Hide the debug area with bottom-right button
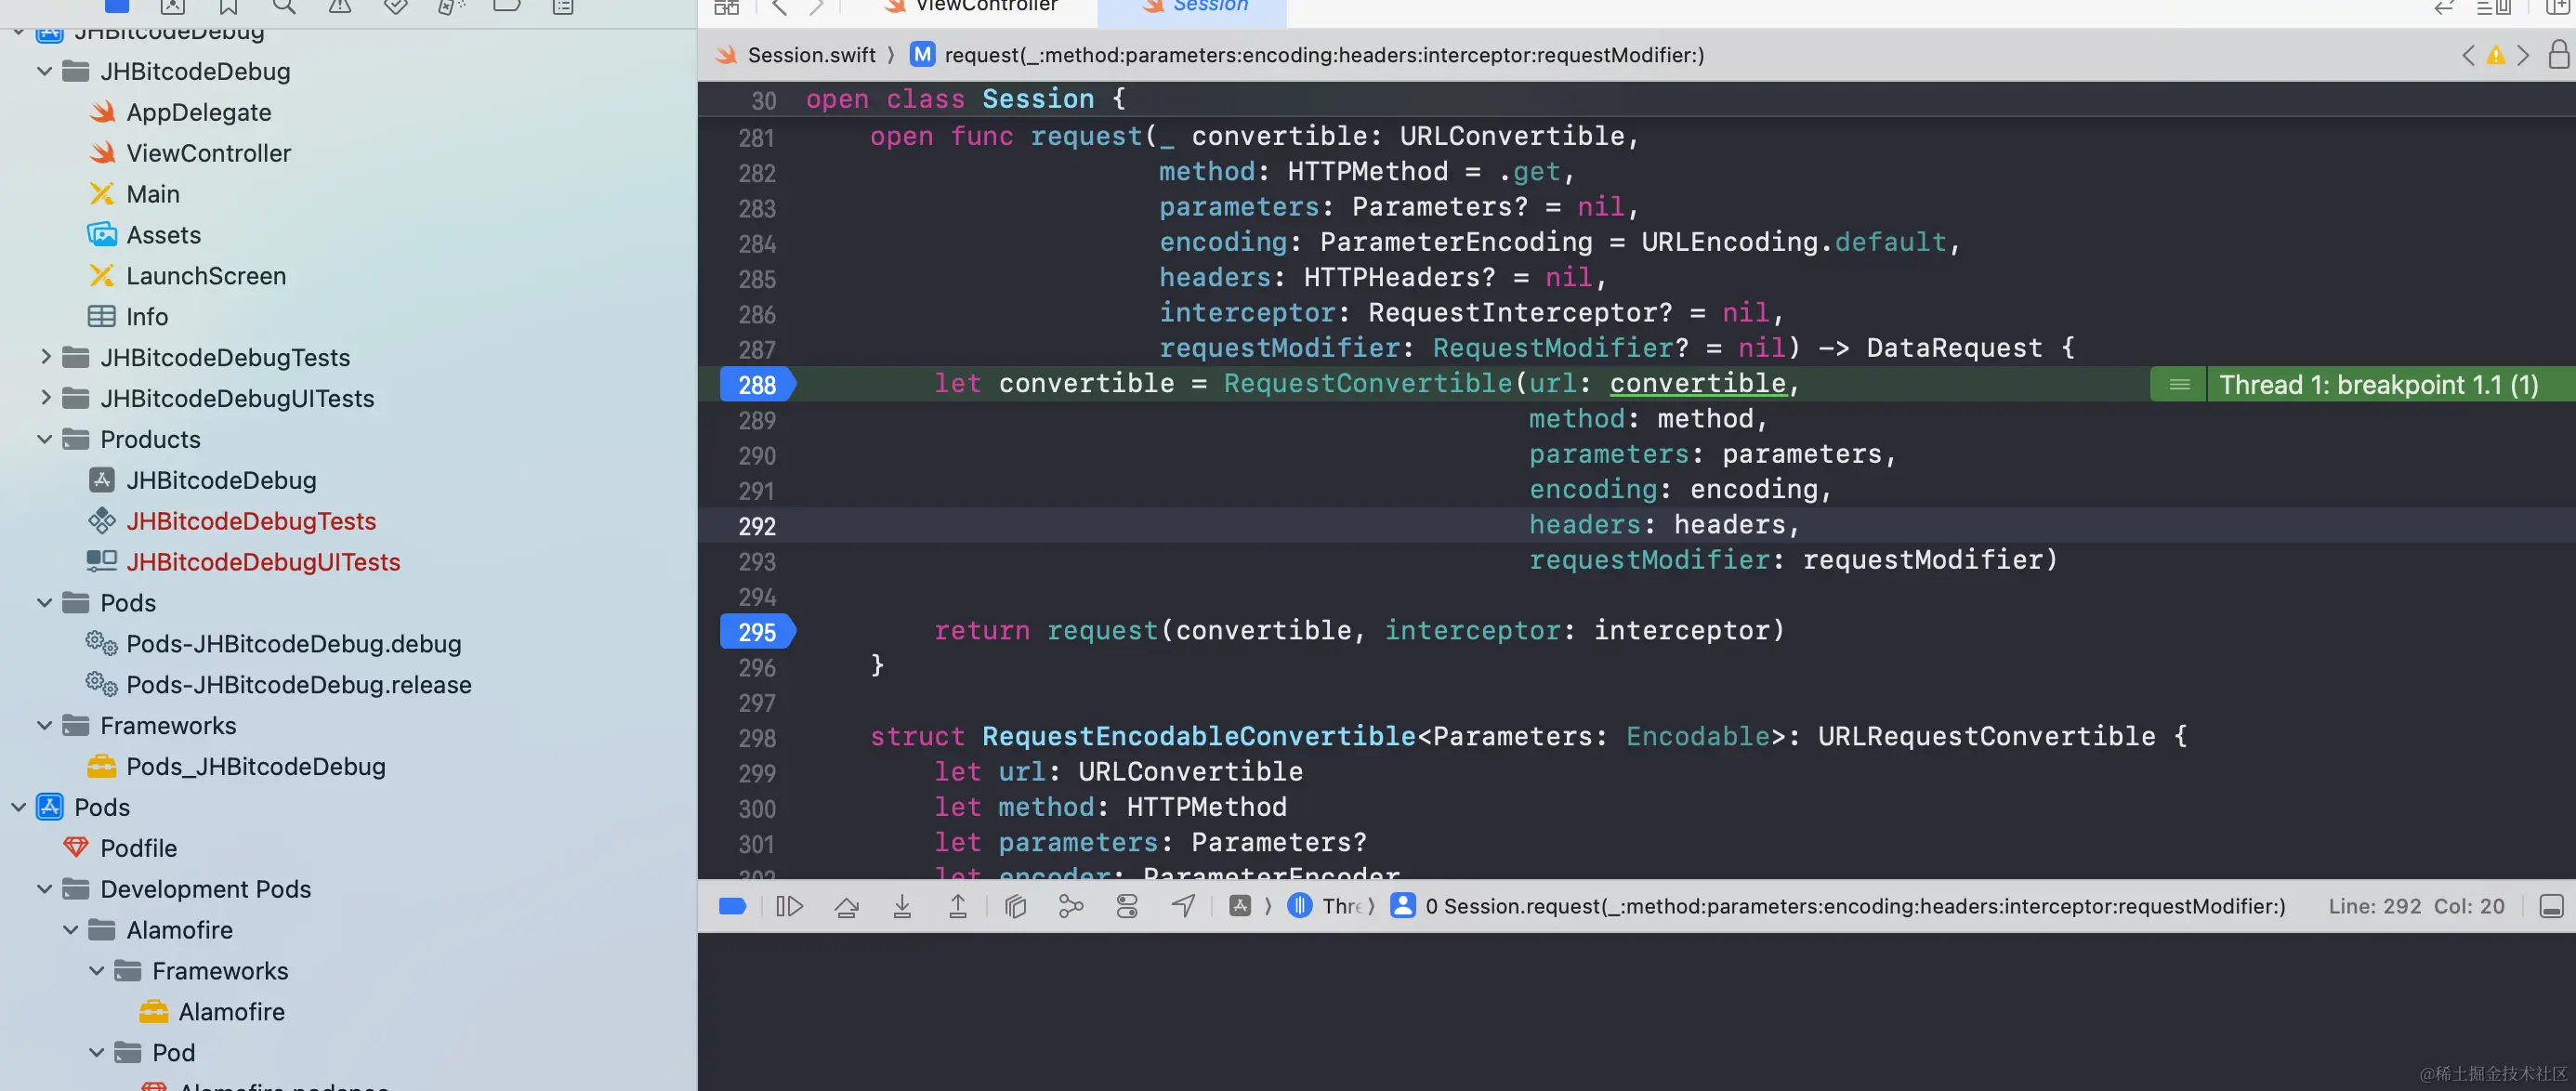Viewport: 2576px width, 1091px height. tap(2551, 906)
